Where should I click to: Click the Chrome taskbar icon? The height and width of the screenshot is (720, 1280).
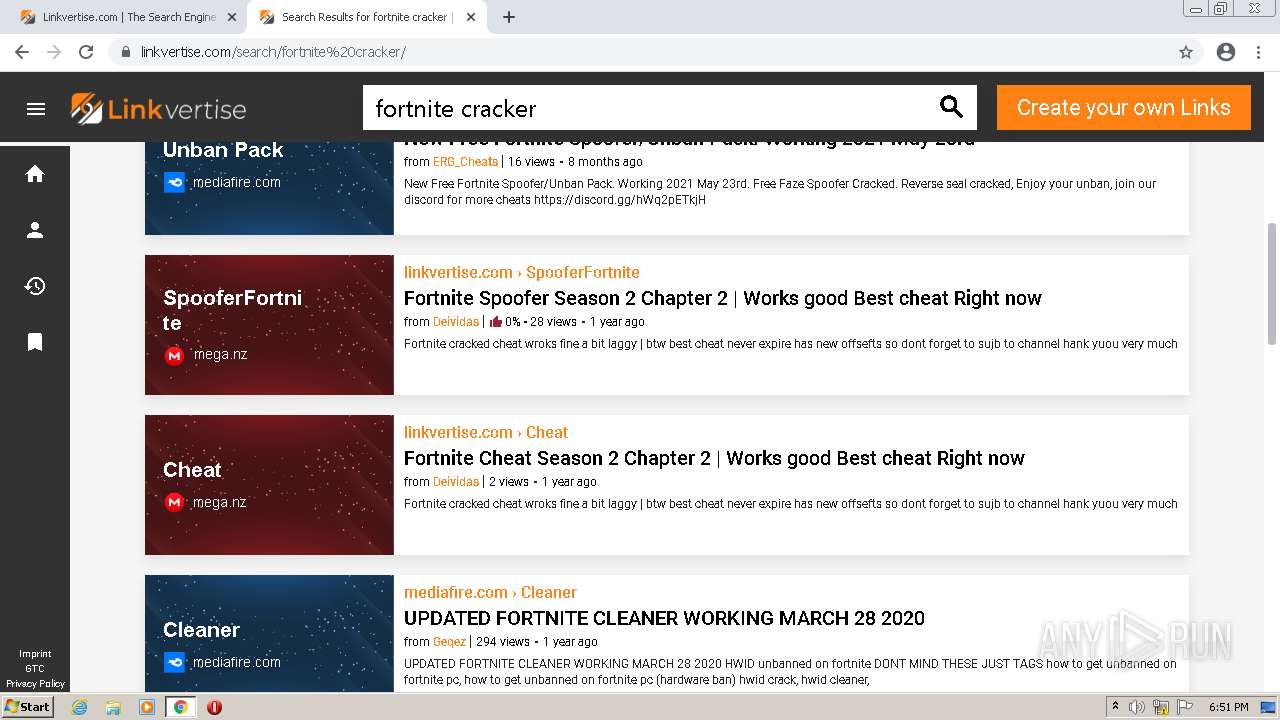[180, 707]
